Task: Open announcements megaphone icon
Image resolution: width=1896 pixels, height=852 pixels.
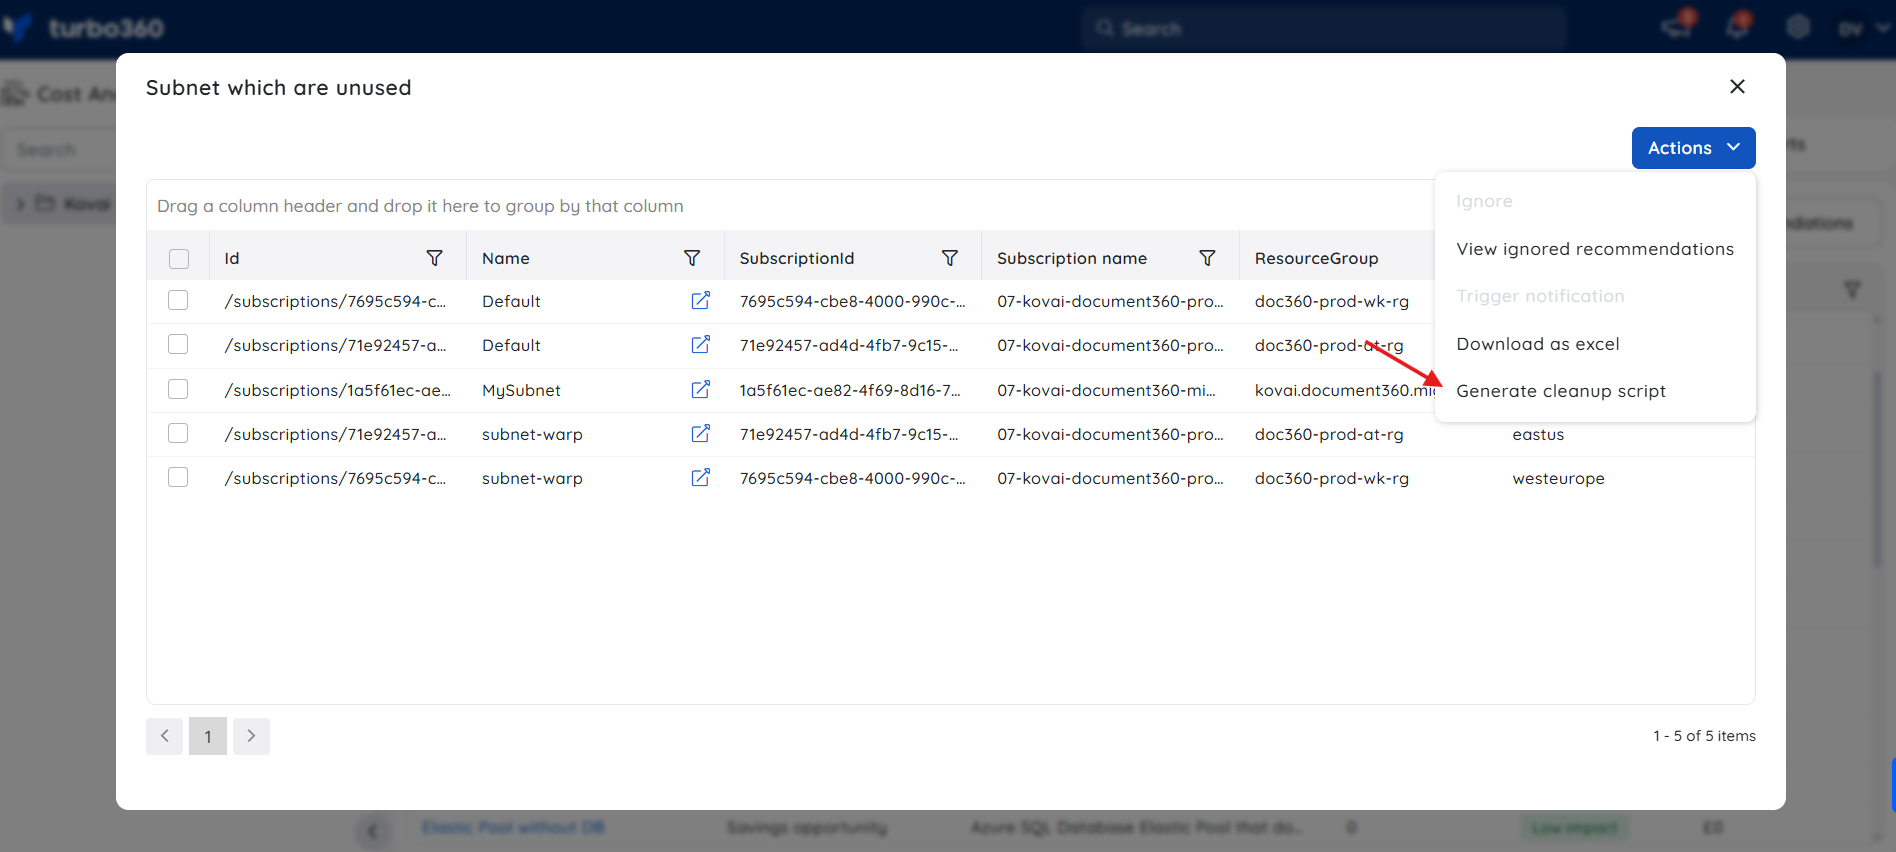Action: coord(1678,26)
